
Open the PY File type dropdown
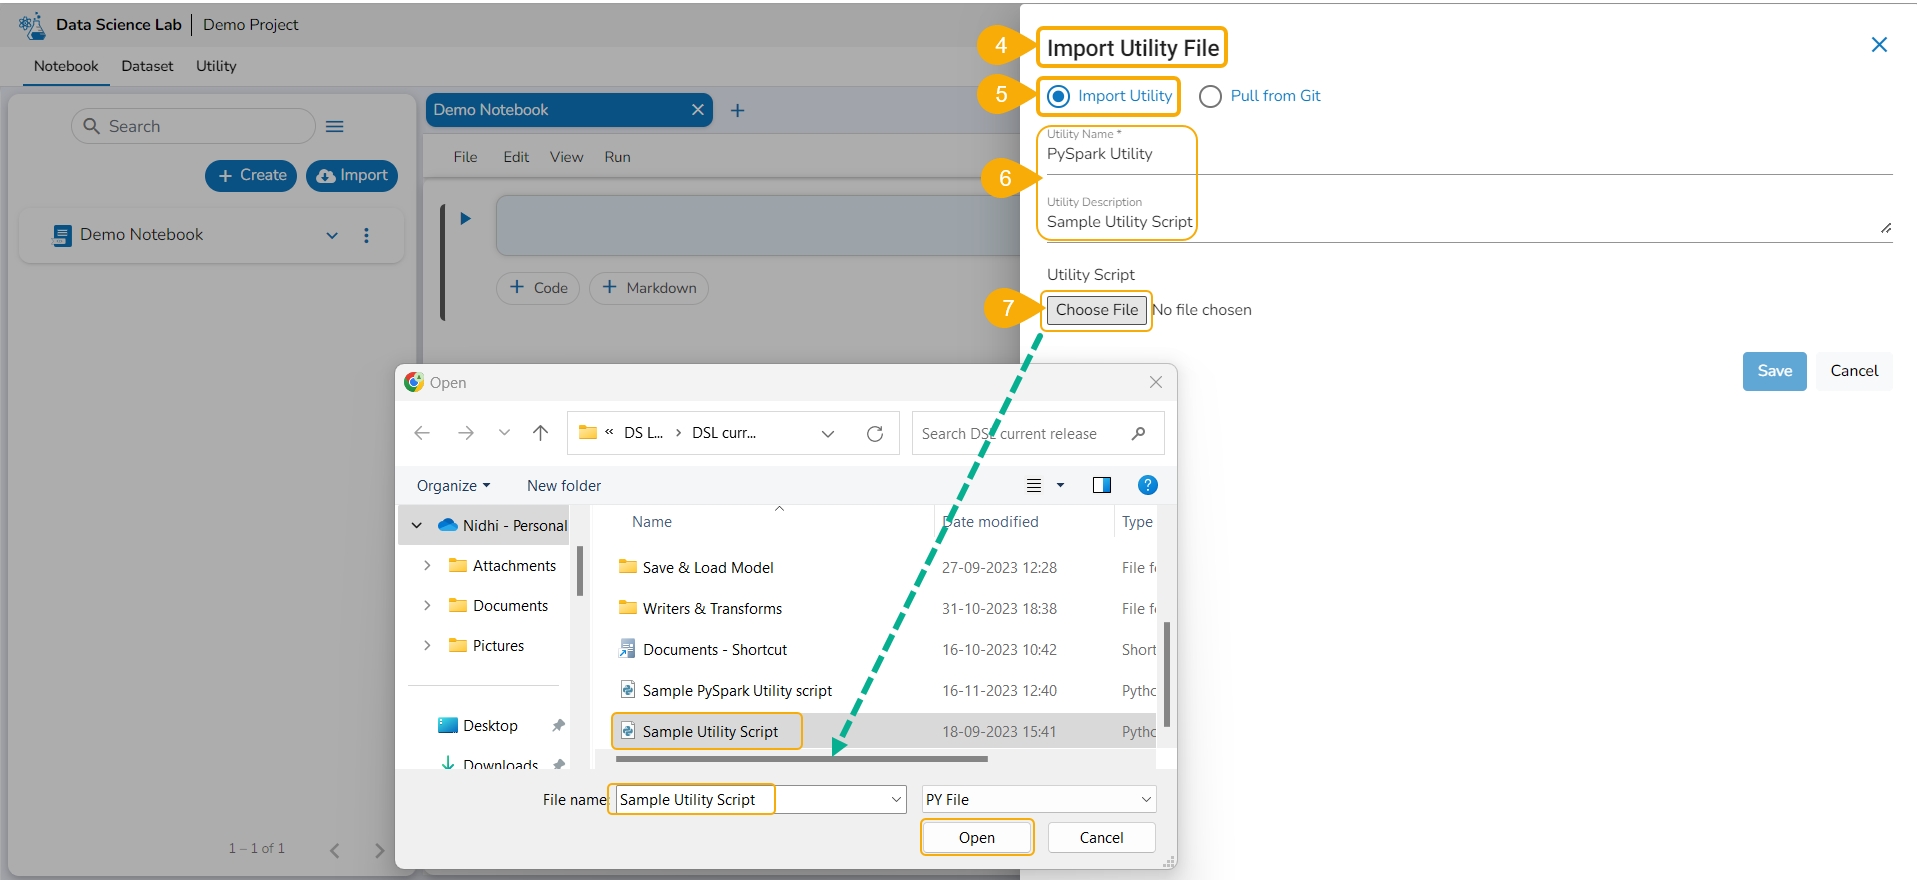coord(1145,799)
